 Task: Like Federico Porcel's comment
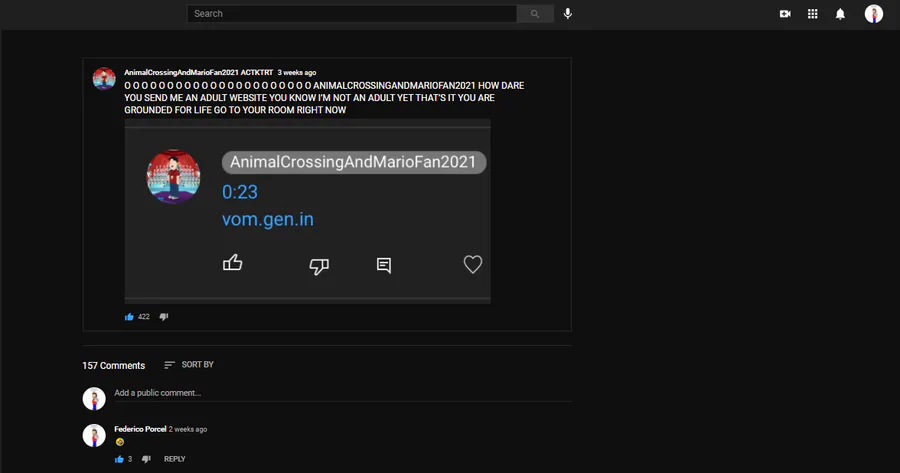[x=119, y=459]
